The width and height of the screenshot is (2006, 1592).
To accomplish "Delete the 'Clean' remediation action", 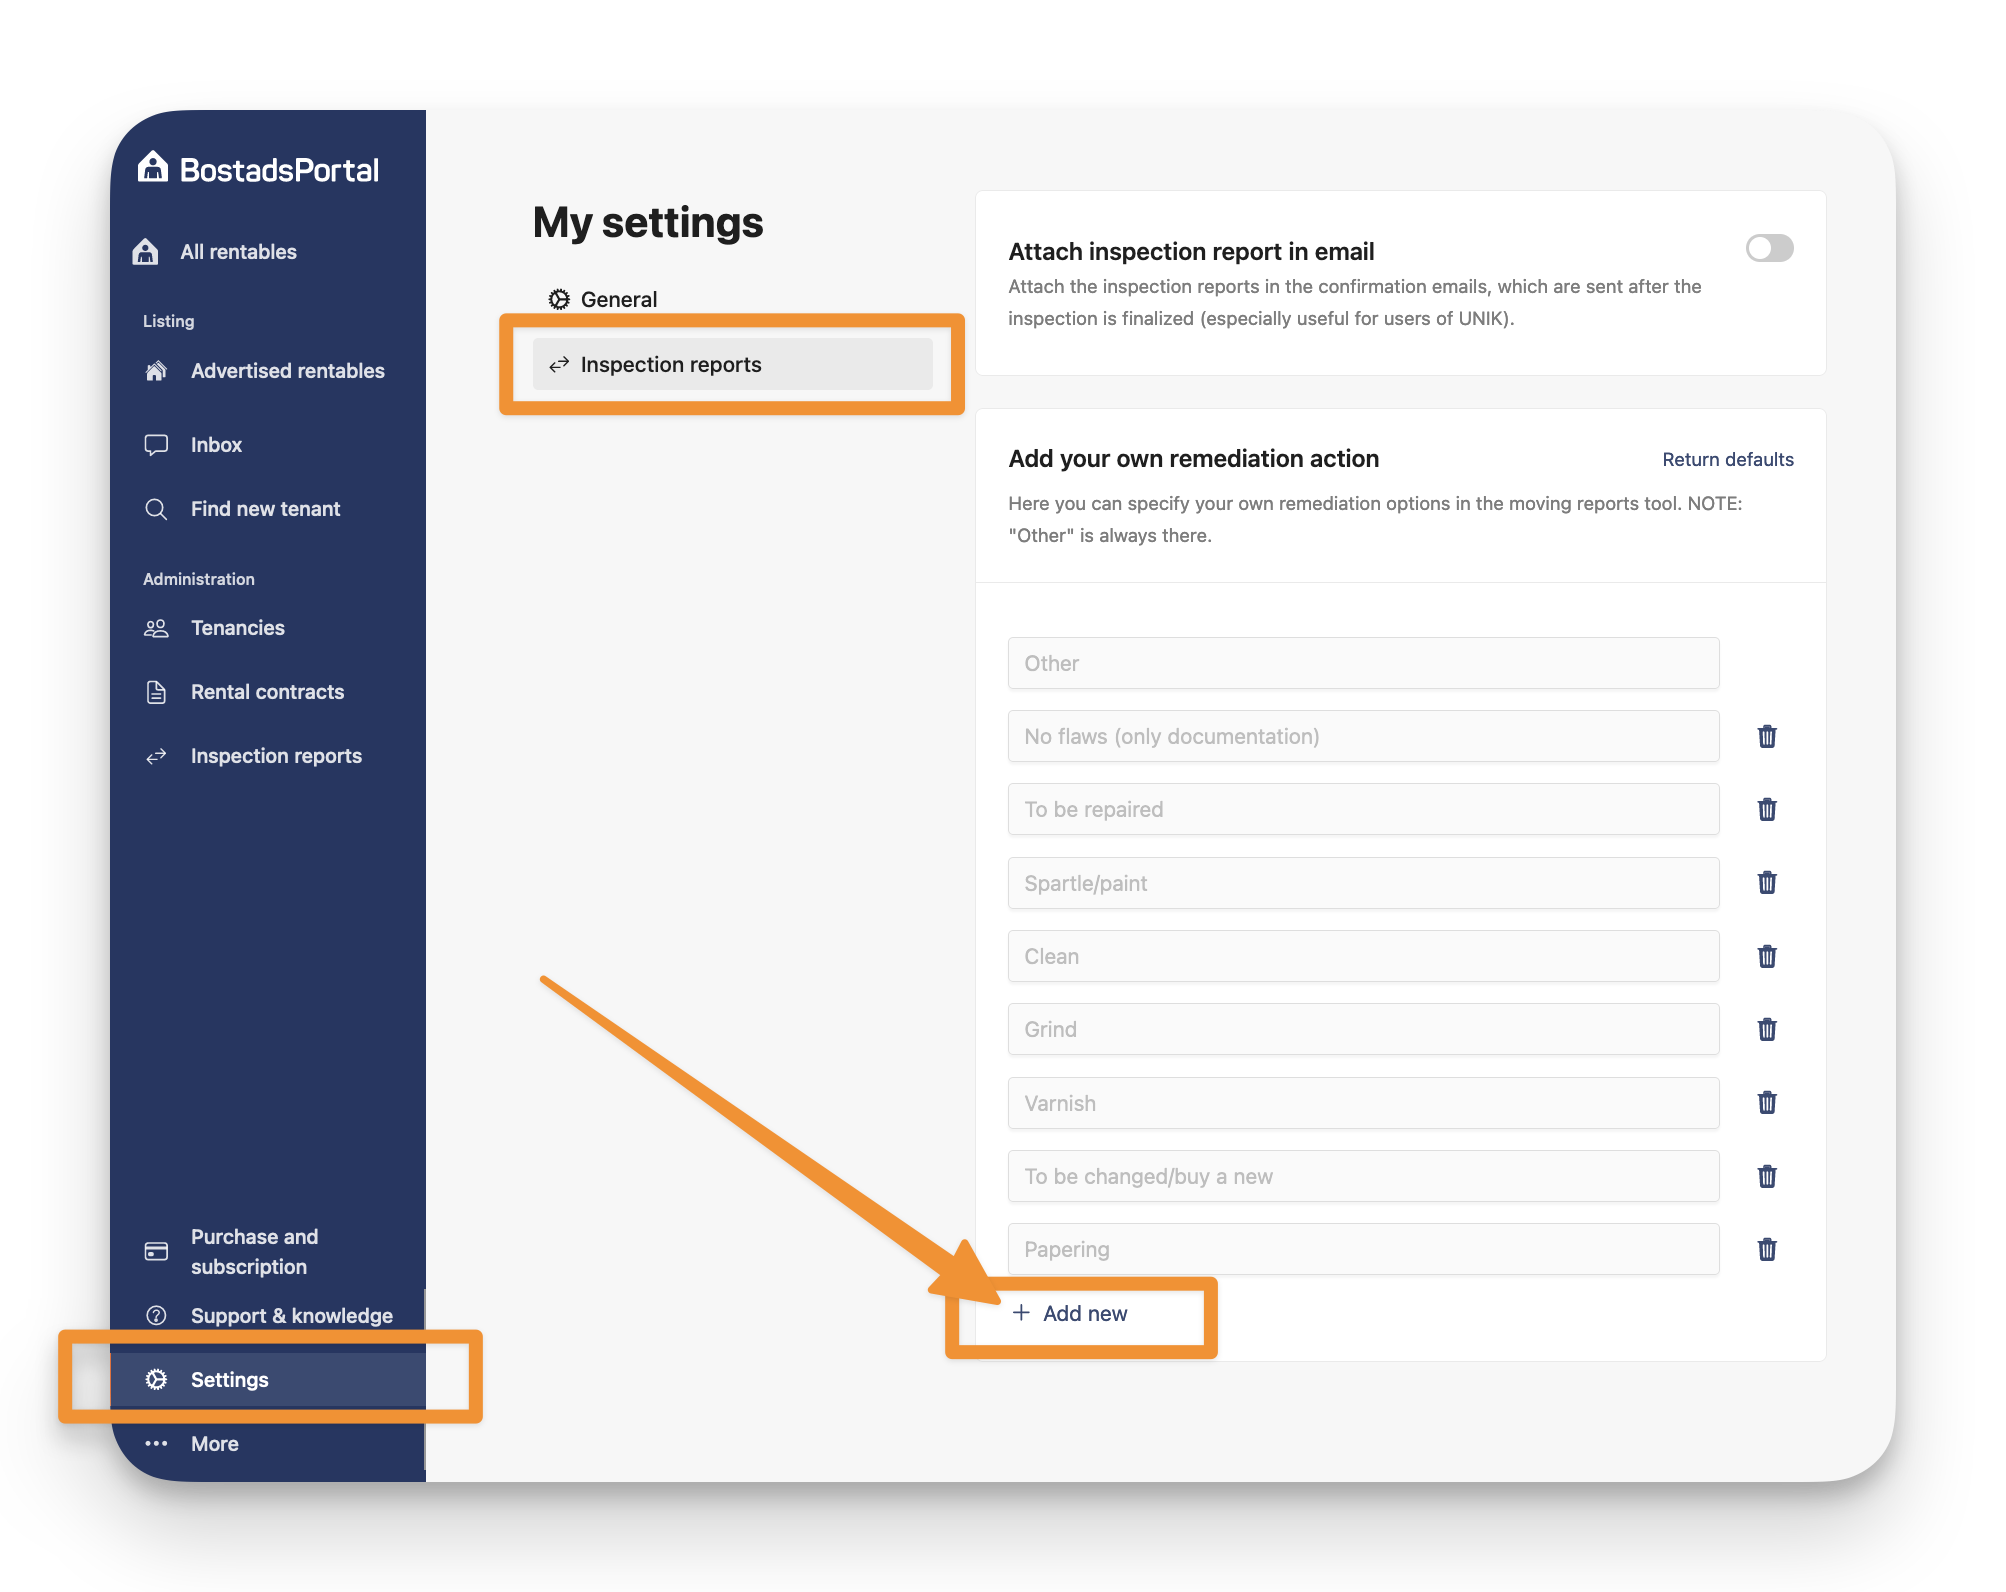I will (x=1767, y=957).
